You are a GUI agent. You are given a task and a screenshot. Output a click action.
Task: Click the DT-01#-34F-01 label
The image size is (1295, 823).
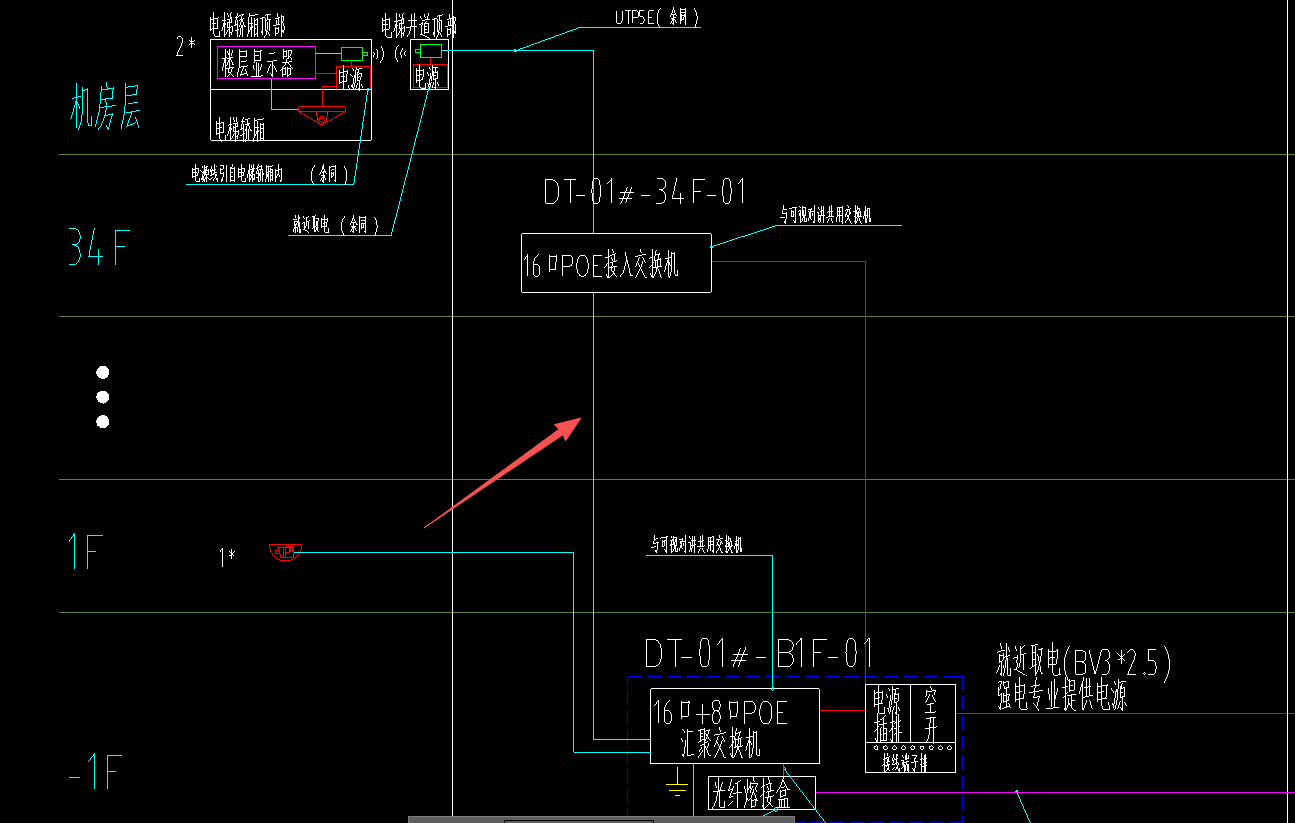645,191
